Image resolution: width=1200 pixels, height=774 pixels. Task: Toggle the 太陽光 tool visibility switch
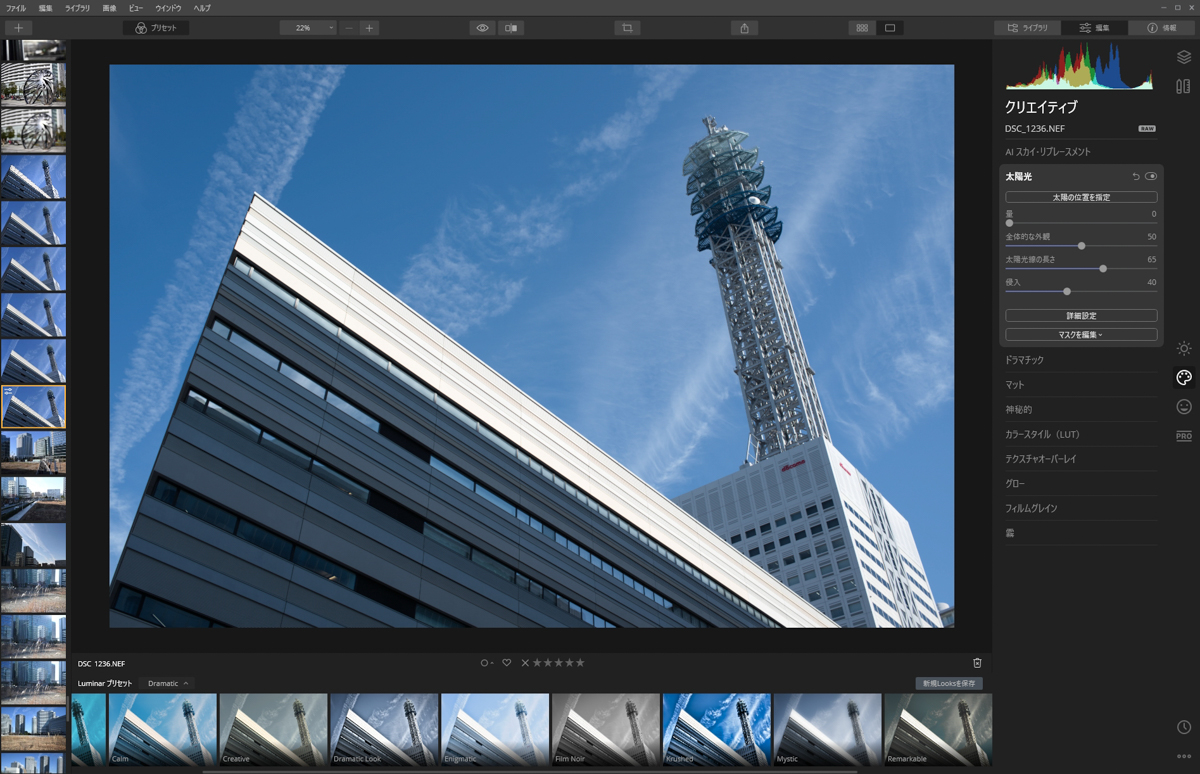1151,177
